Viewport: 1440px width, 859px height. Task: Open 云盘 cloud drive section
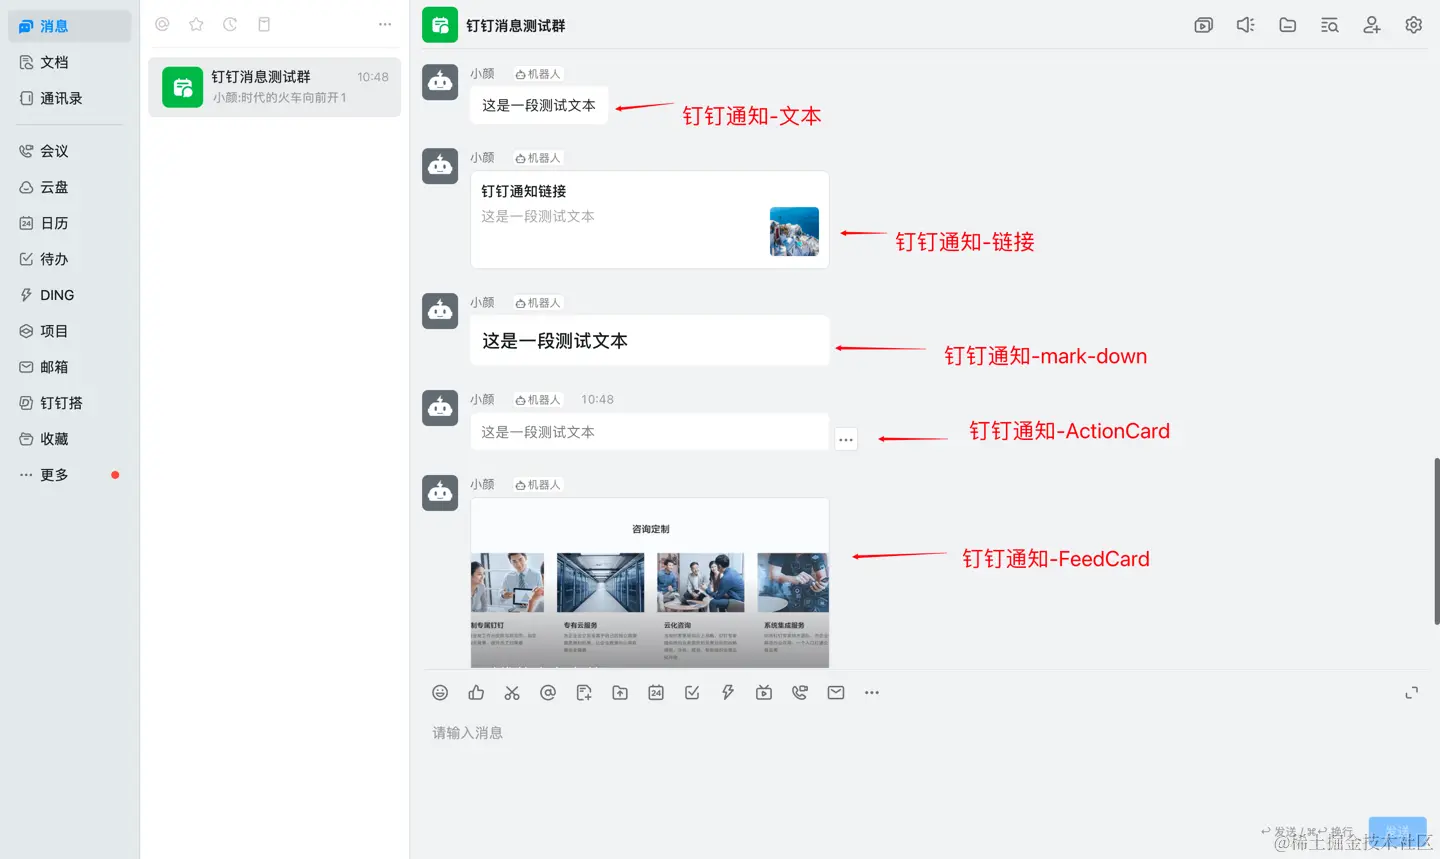(x=69, y=187)
